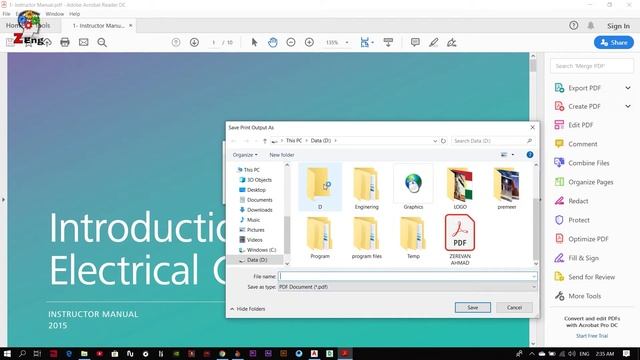Open the notifications bell icon
Viewport: 640px width, 360px height.
click(x=591, y=25)
